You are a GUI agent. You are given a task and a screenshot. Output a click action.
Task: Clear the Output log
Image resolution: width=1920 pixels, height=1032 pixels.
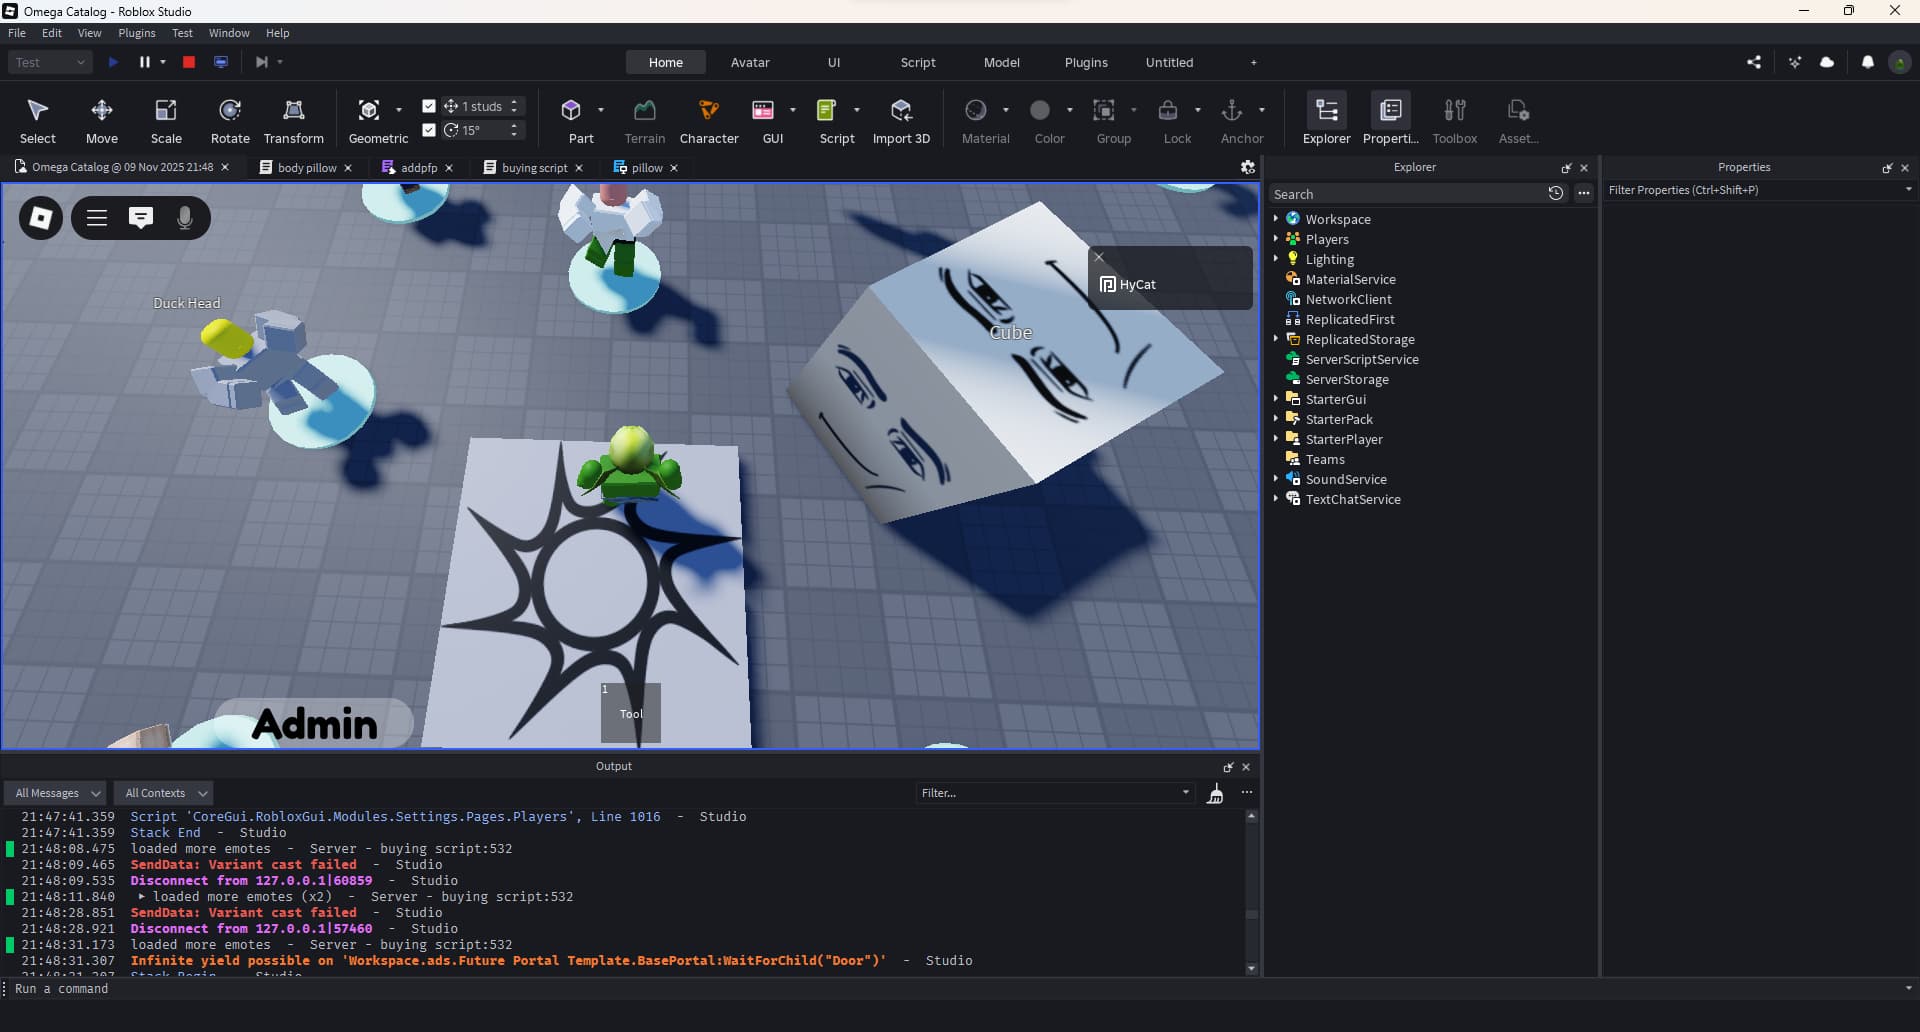point(1215,793)
